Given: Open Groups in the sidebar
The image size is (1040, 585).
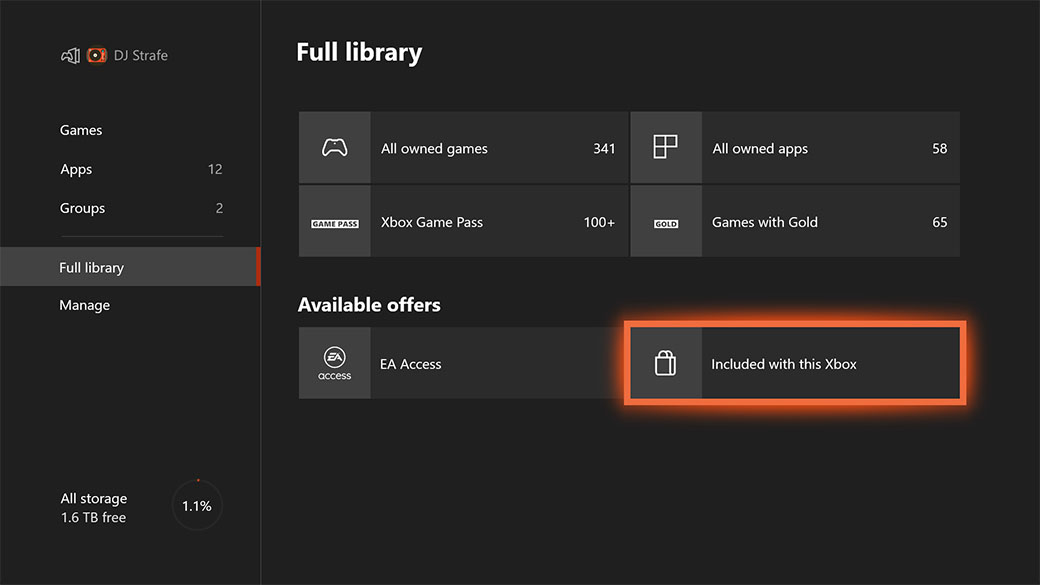Looking at the screenshot, I should point(82,208).
